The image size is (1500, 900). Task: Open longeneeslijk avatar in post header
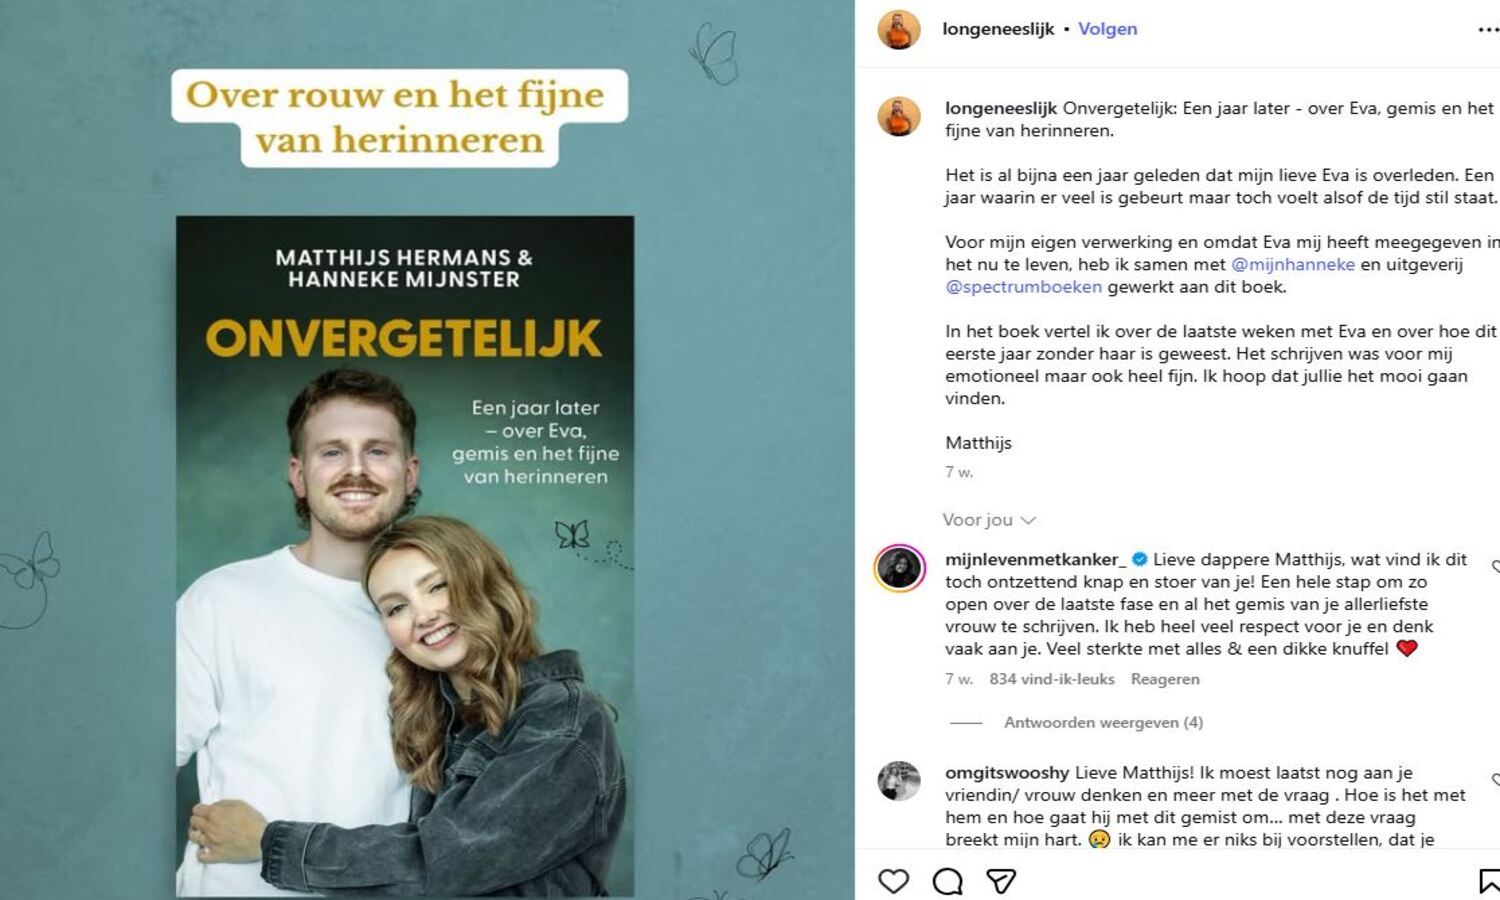(899, 30)
